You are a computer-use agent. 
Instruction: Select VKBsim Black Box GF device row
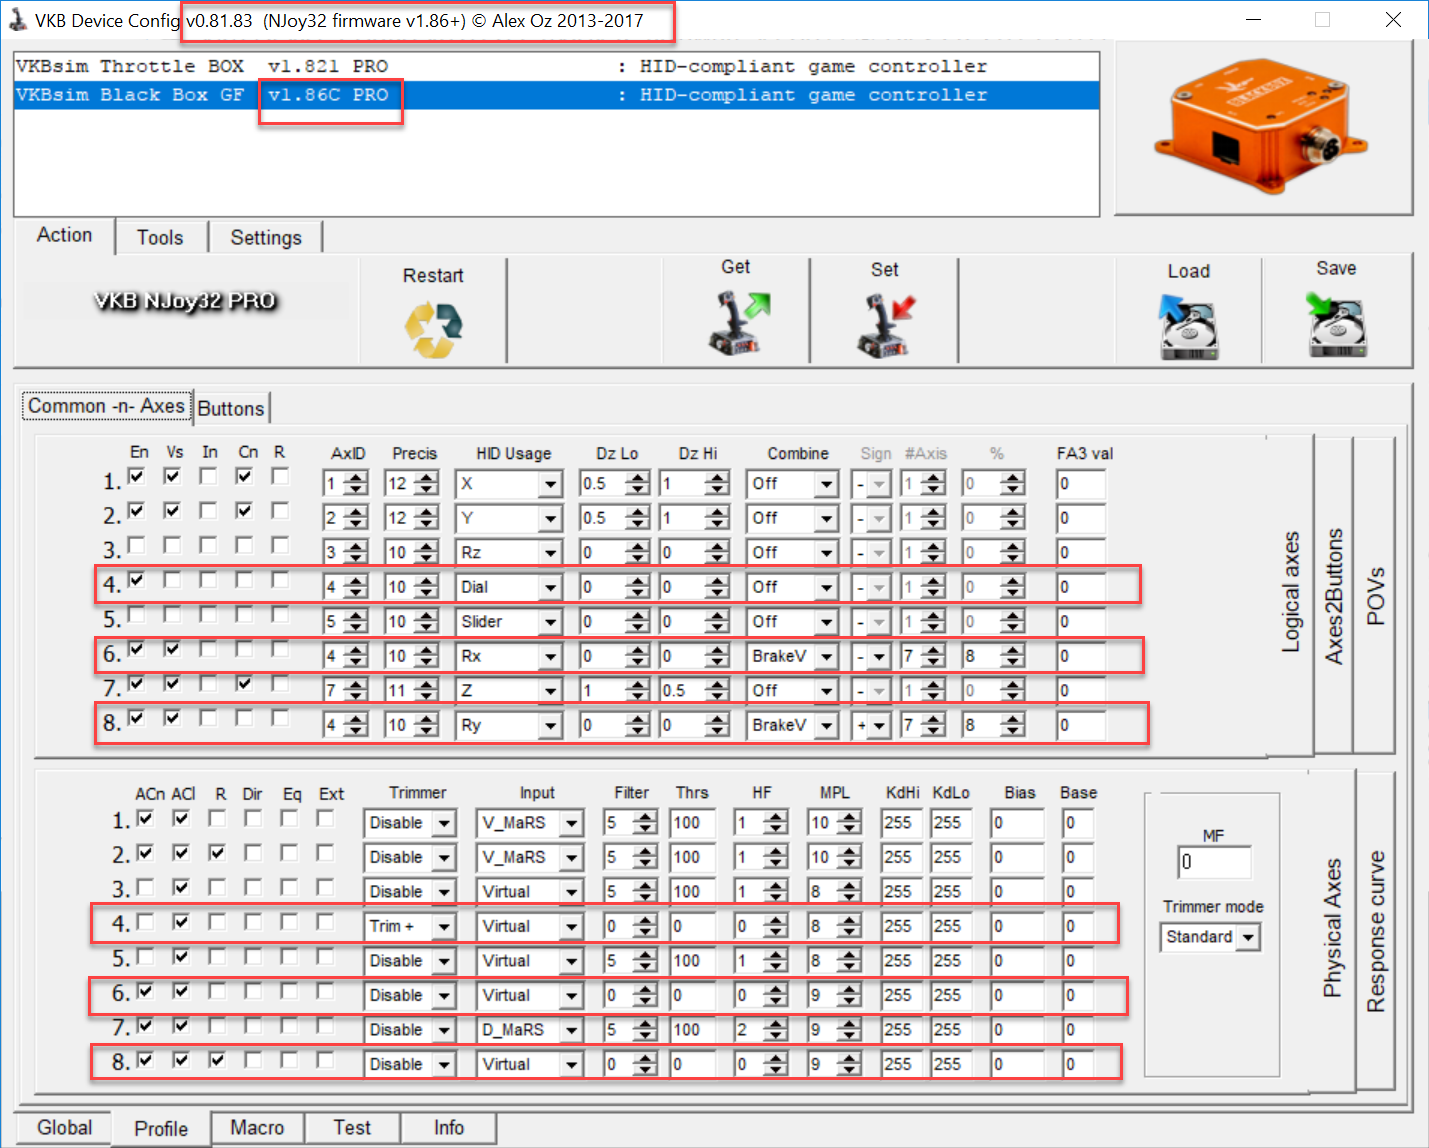point(556,95)
